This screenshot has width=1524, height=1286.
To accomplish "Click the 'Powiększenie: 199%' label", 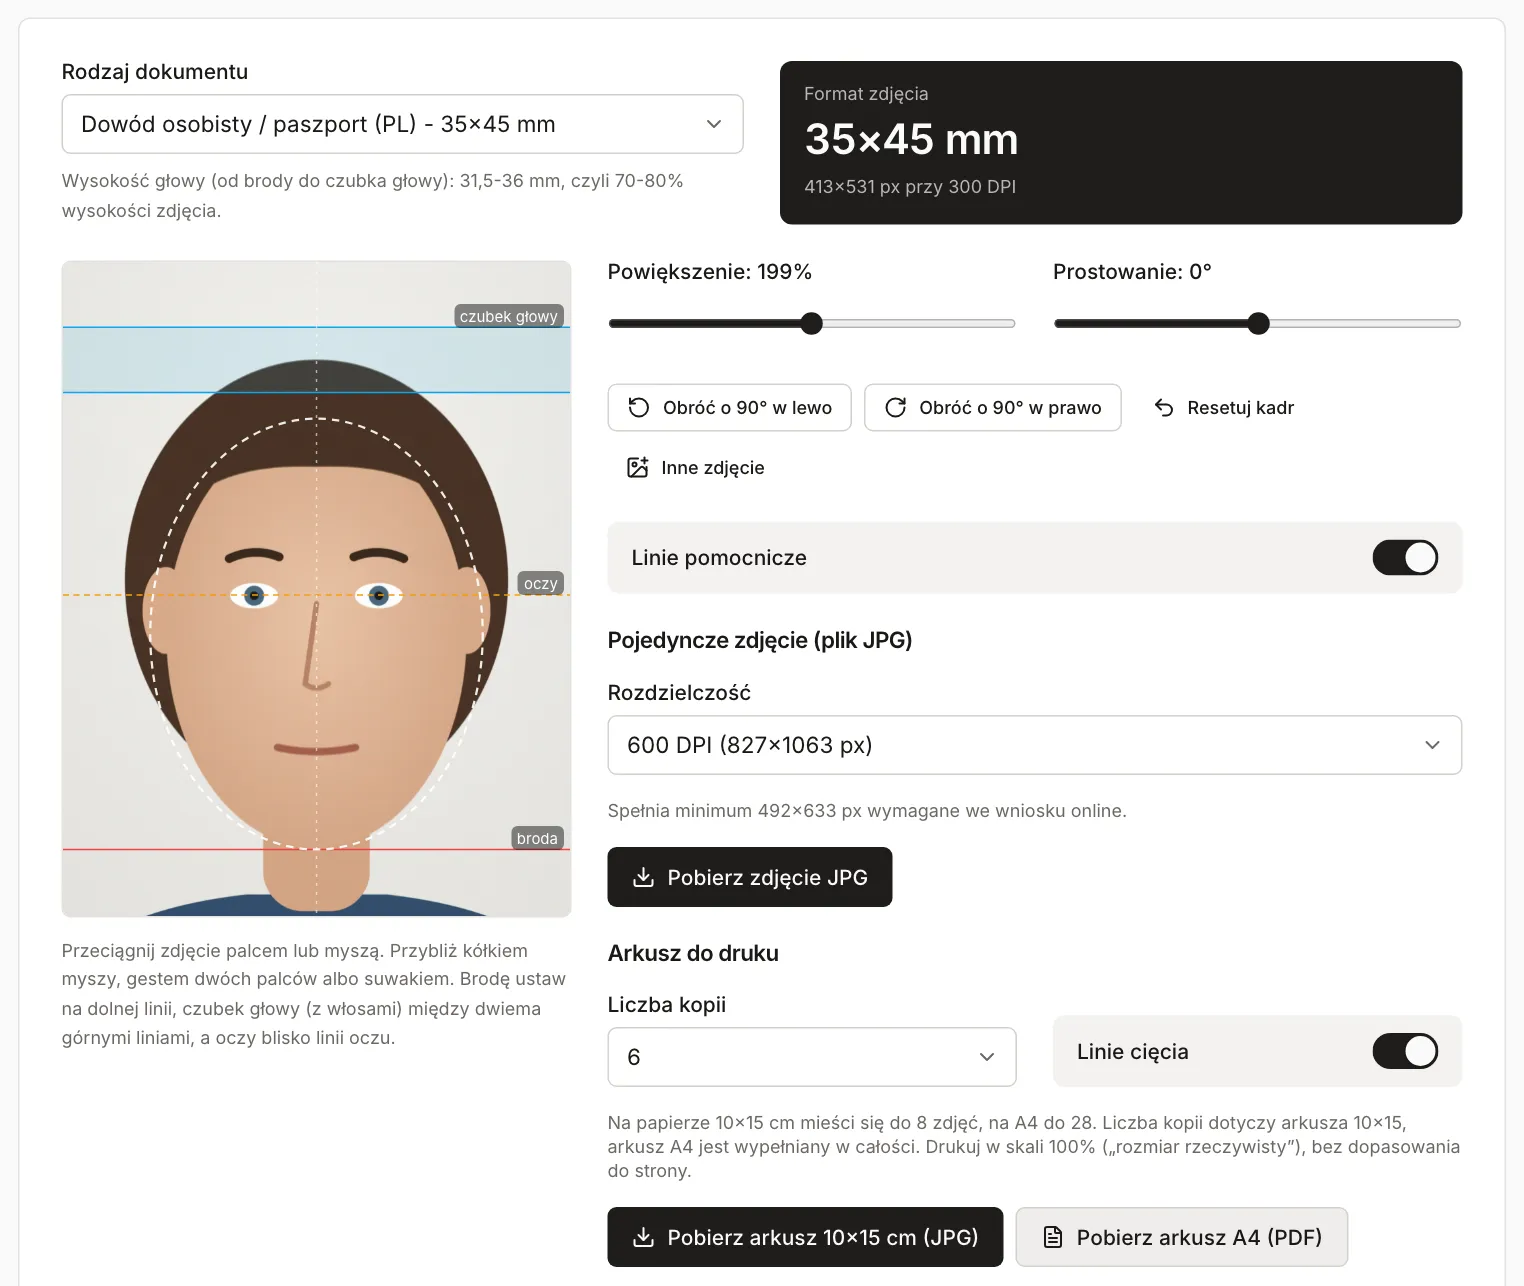I will pyautogui.click(x=710, y=271).
